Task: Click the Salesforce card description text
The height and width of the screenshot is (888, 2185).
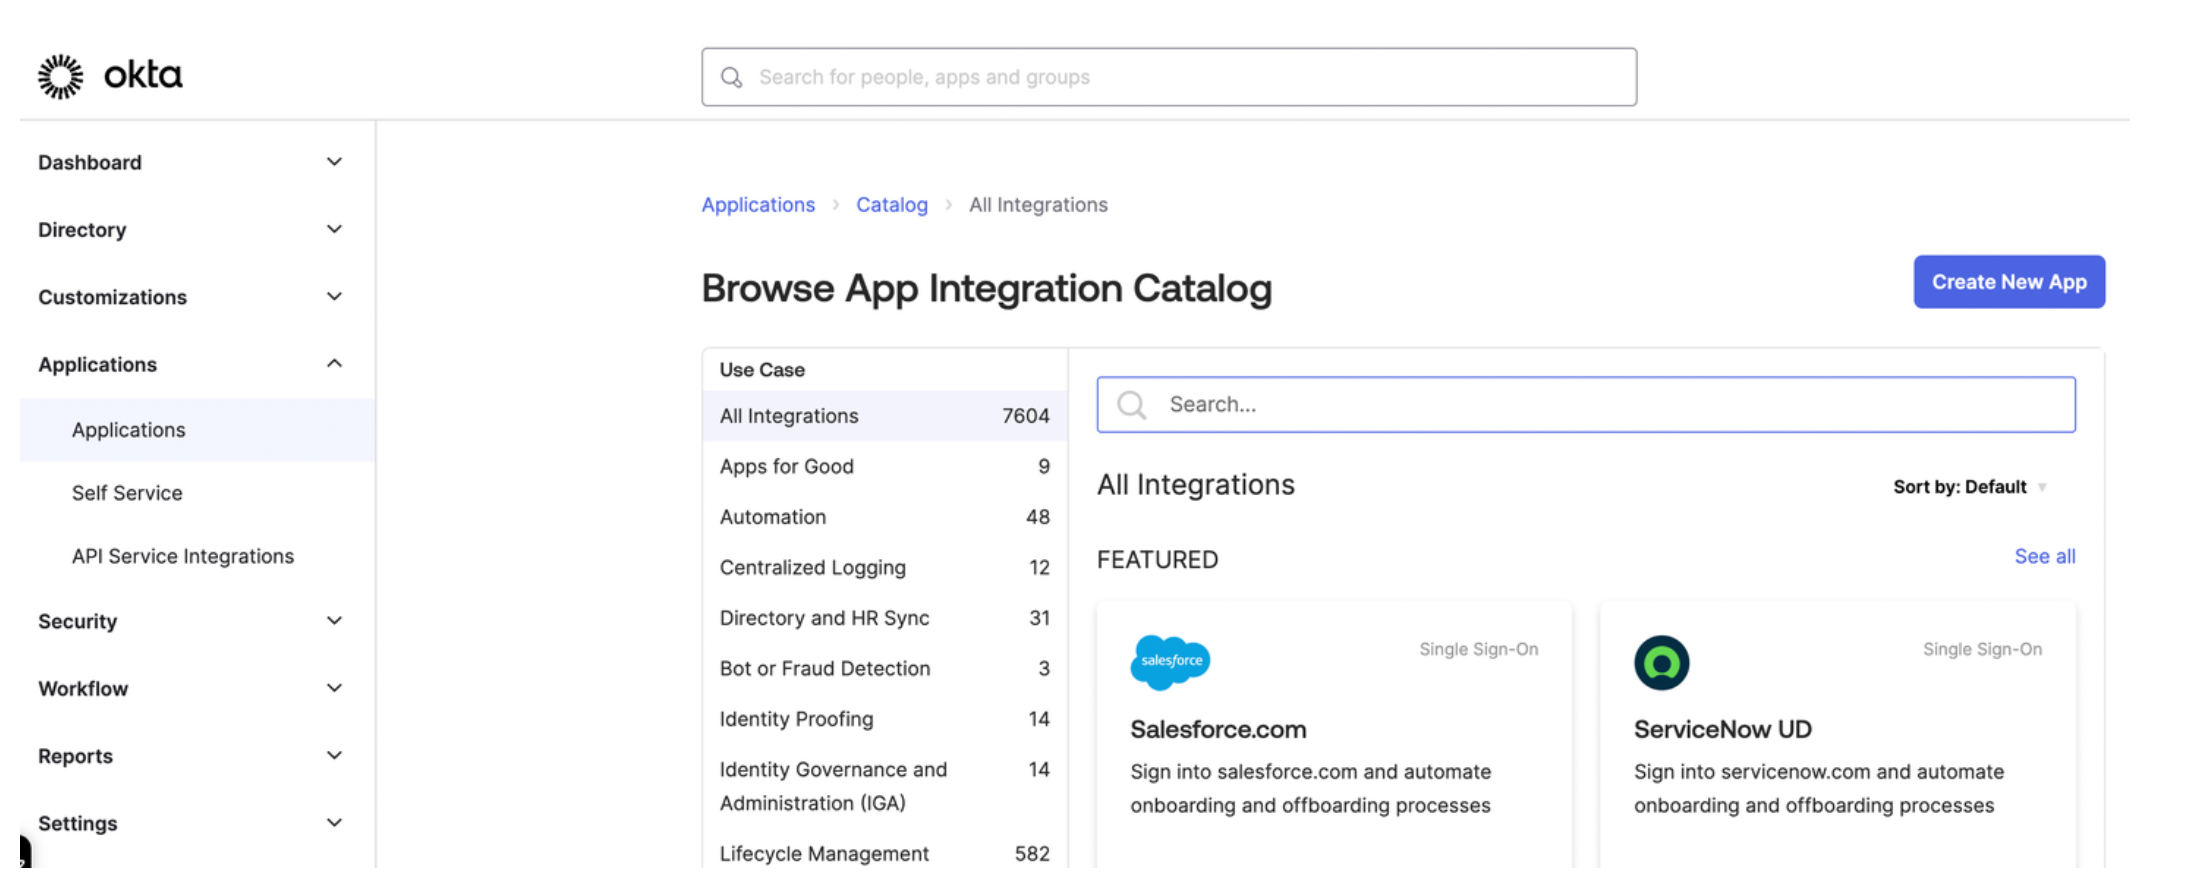Action: click(x=1310, y=788)
